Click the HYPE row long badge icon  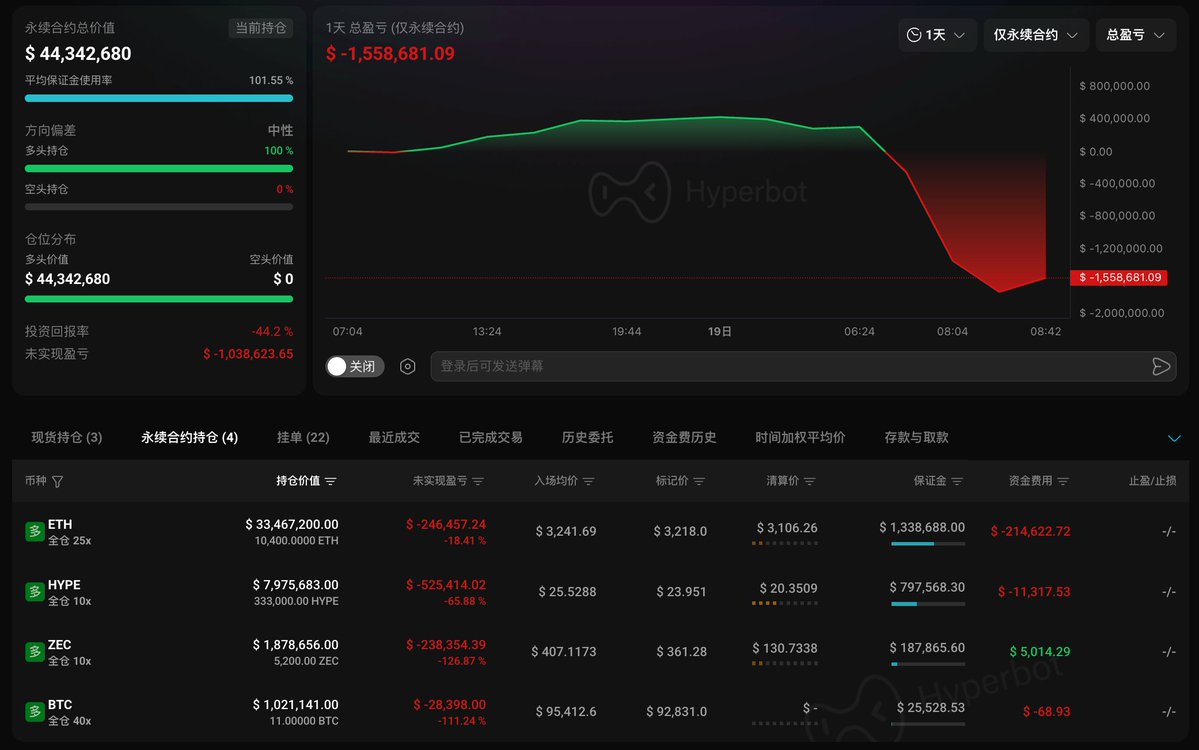coord(34,592)
